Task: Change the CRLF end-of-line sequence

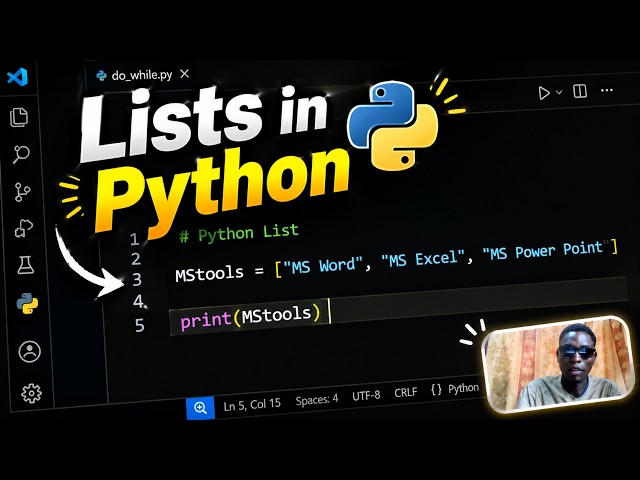Action: (406, 392)
